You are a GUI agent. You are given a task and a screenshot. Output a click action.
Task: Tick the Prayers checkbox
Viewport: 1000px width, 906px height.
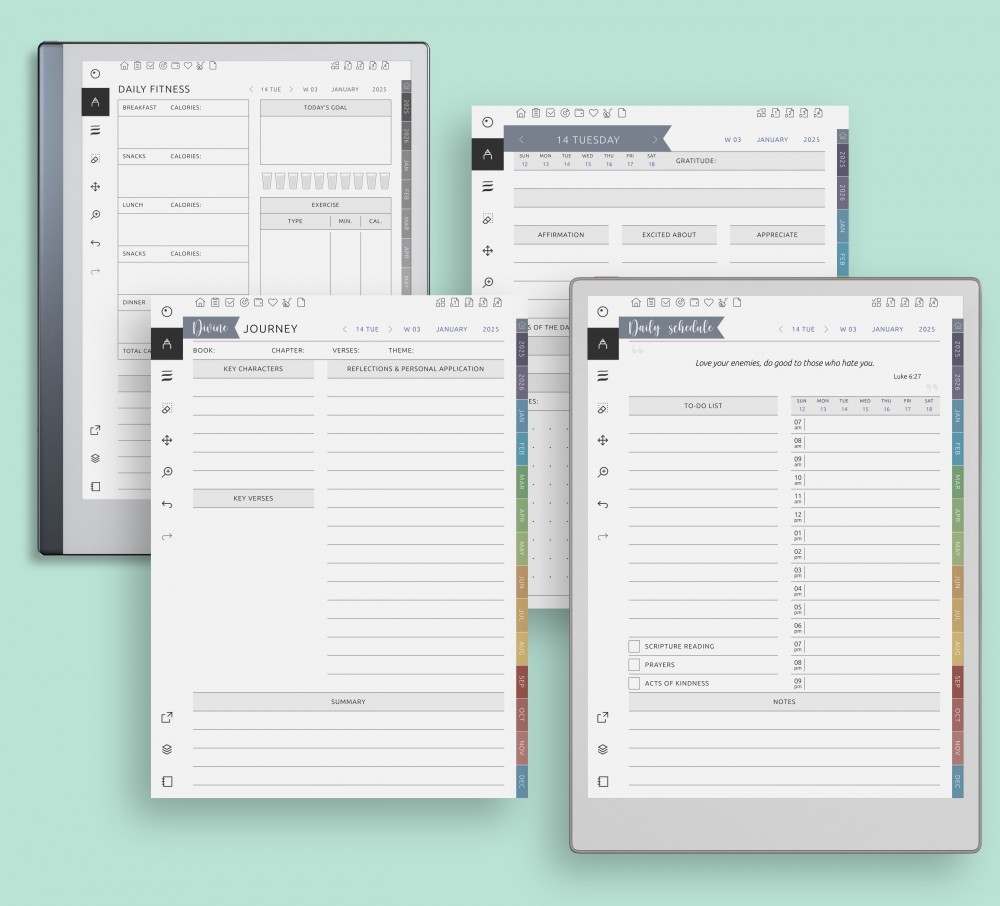(x=634, y=665)
